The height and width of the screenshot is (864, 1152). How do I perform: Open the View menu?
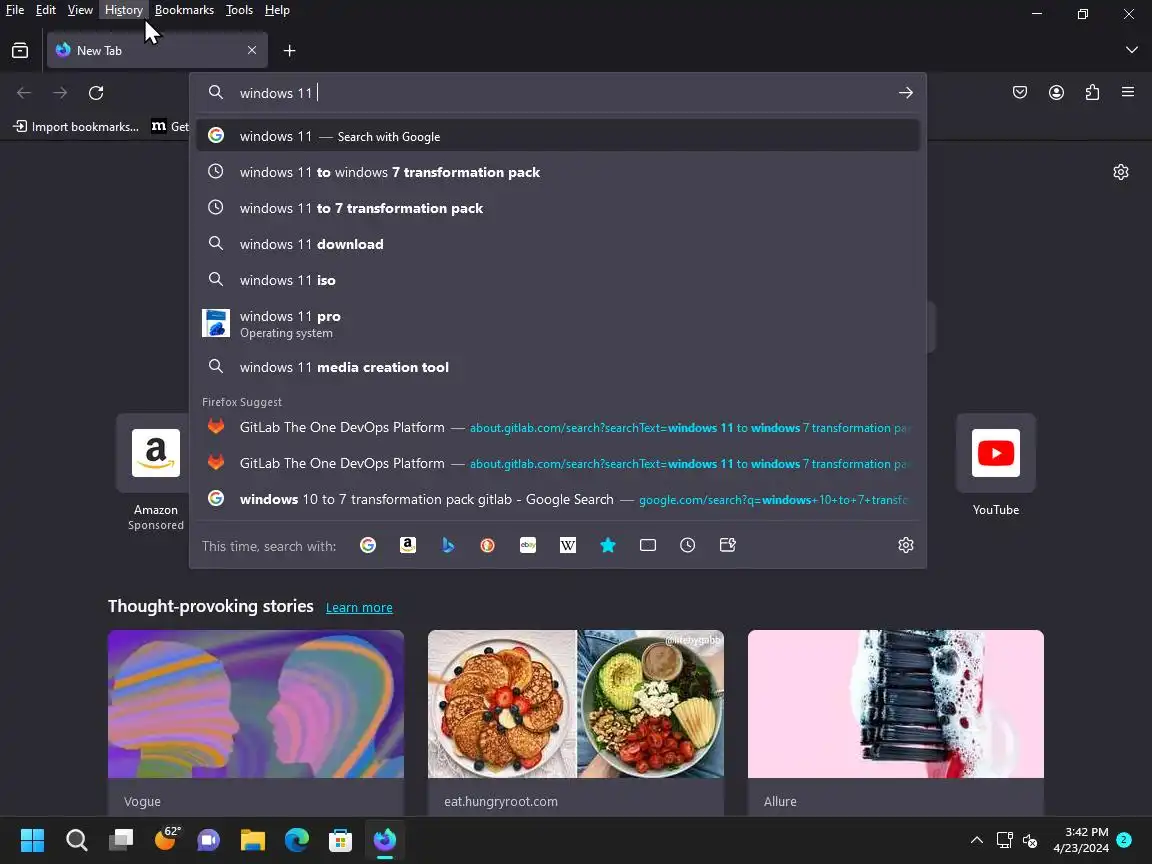tap(80, 10)
